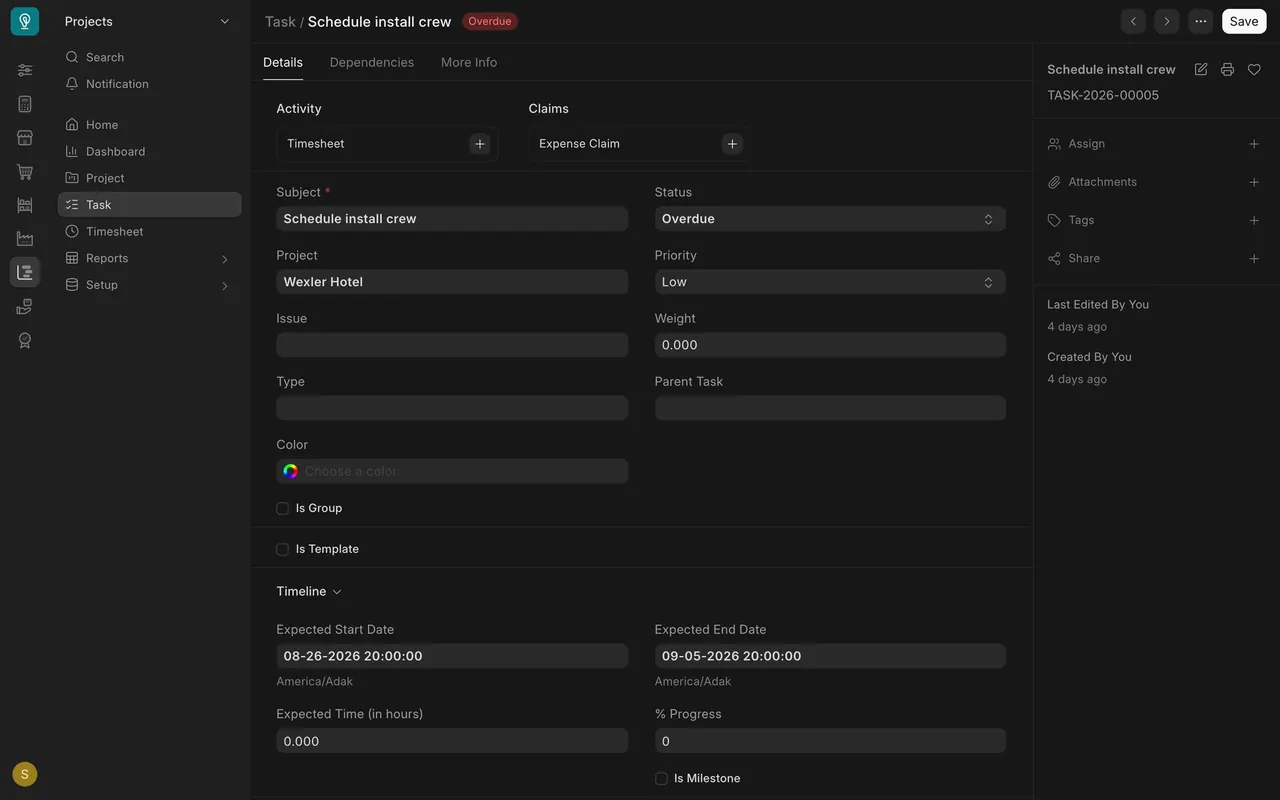Open the Projects workspace switcher dropdown
The image size is (1280, 800).
tap(148, 21)
